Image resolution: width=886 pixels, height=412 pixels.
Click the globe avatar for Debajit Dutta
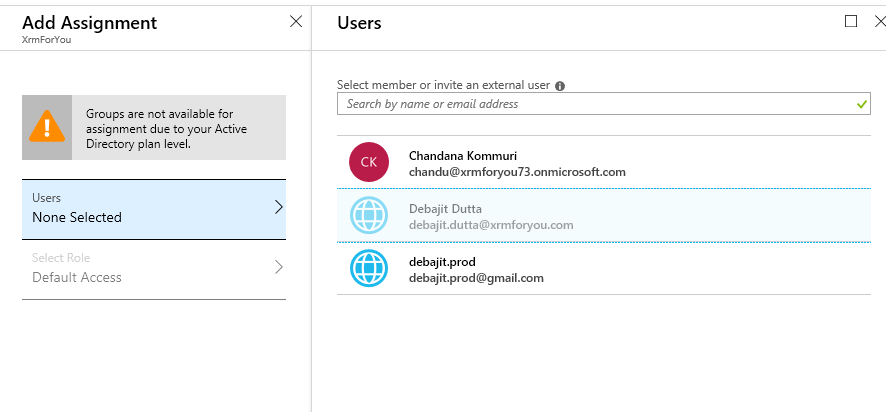click(x=368, y=216)
